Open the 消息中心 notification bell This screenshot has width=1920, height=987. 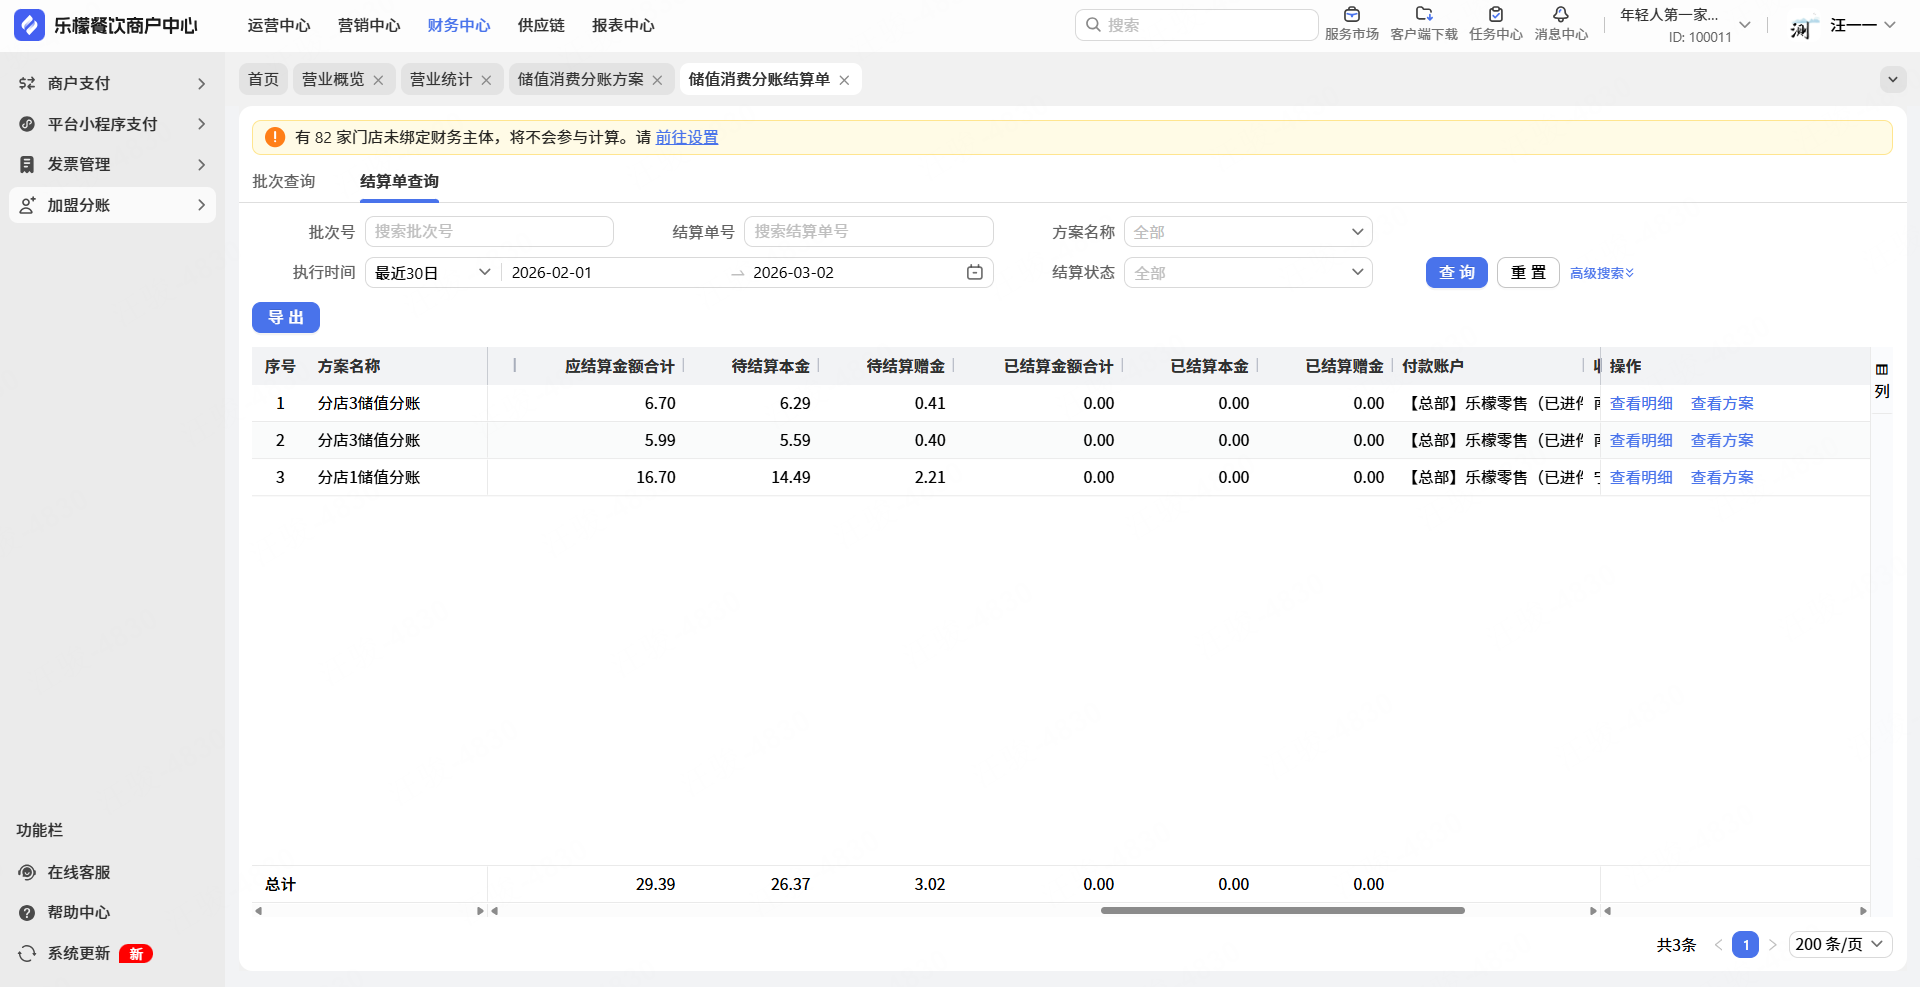[1560, 16]
